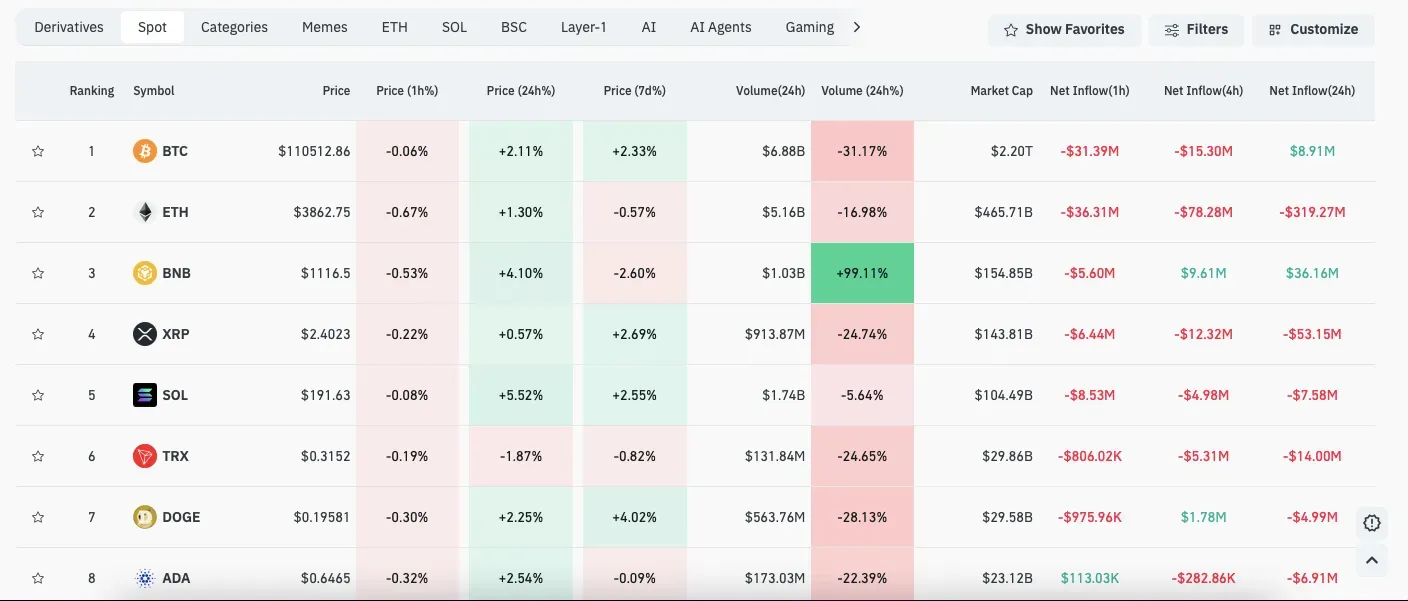Click the Cardano ADA coin icon
Screen dimensions: 1408x601
pos(145,578)
